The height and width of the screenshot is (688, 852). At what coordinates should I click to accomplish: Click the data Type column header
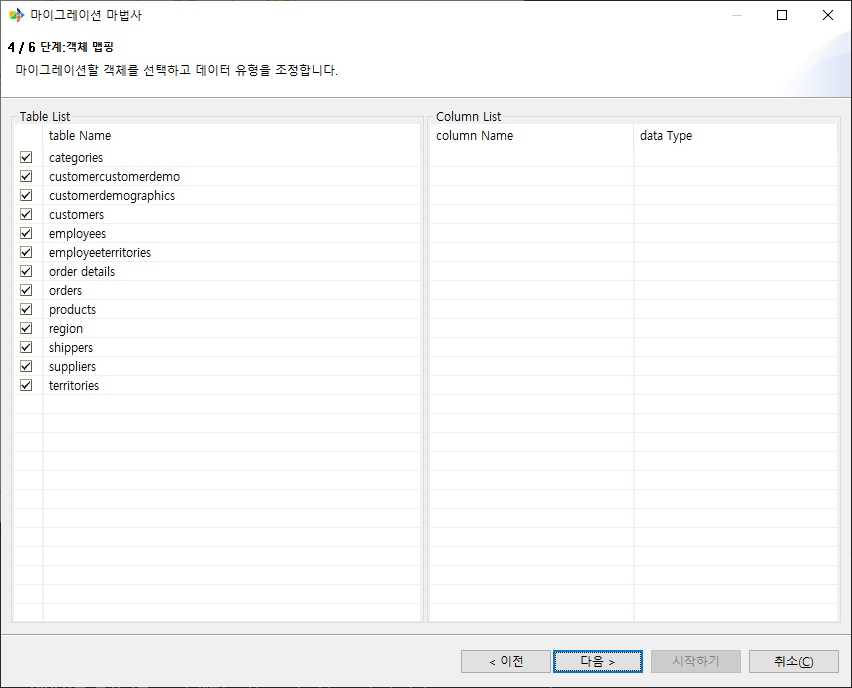(666, 136)
